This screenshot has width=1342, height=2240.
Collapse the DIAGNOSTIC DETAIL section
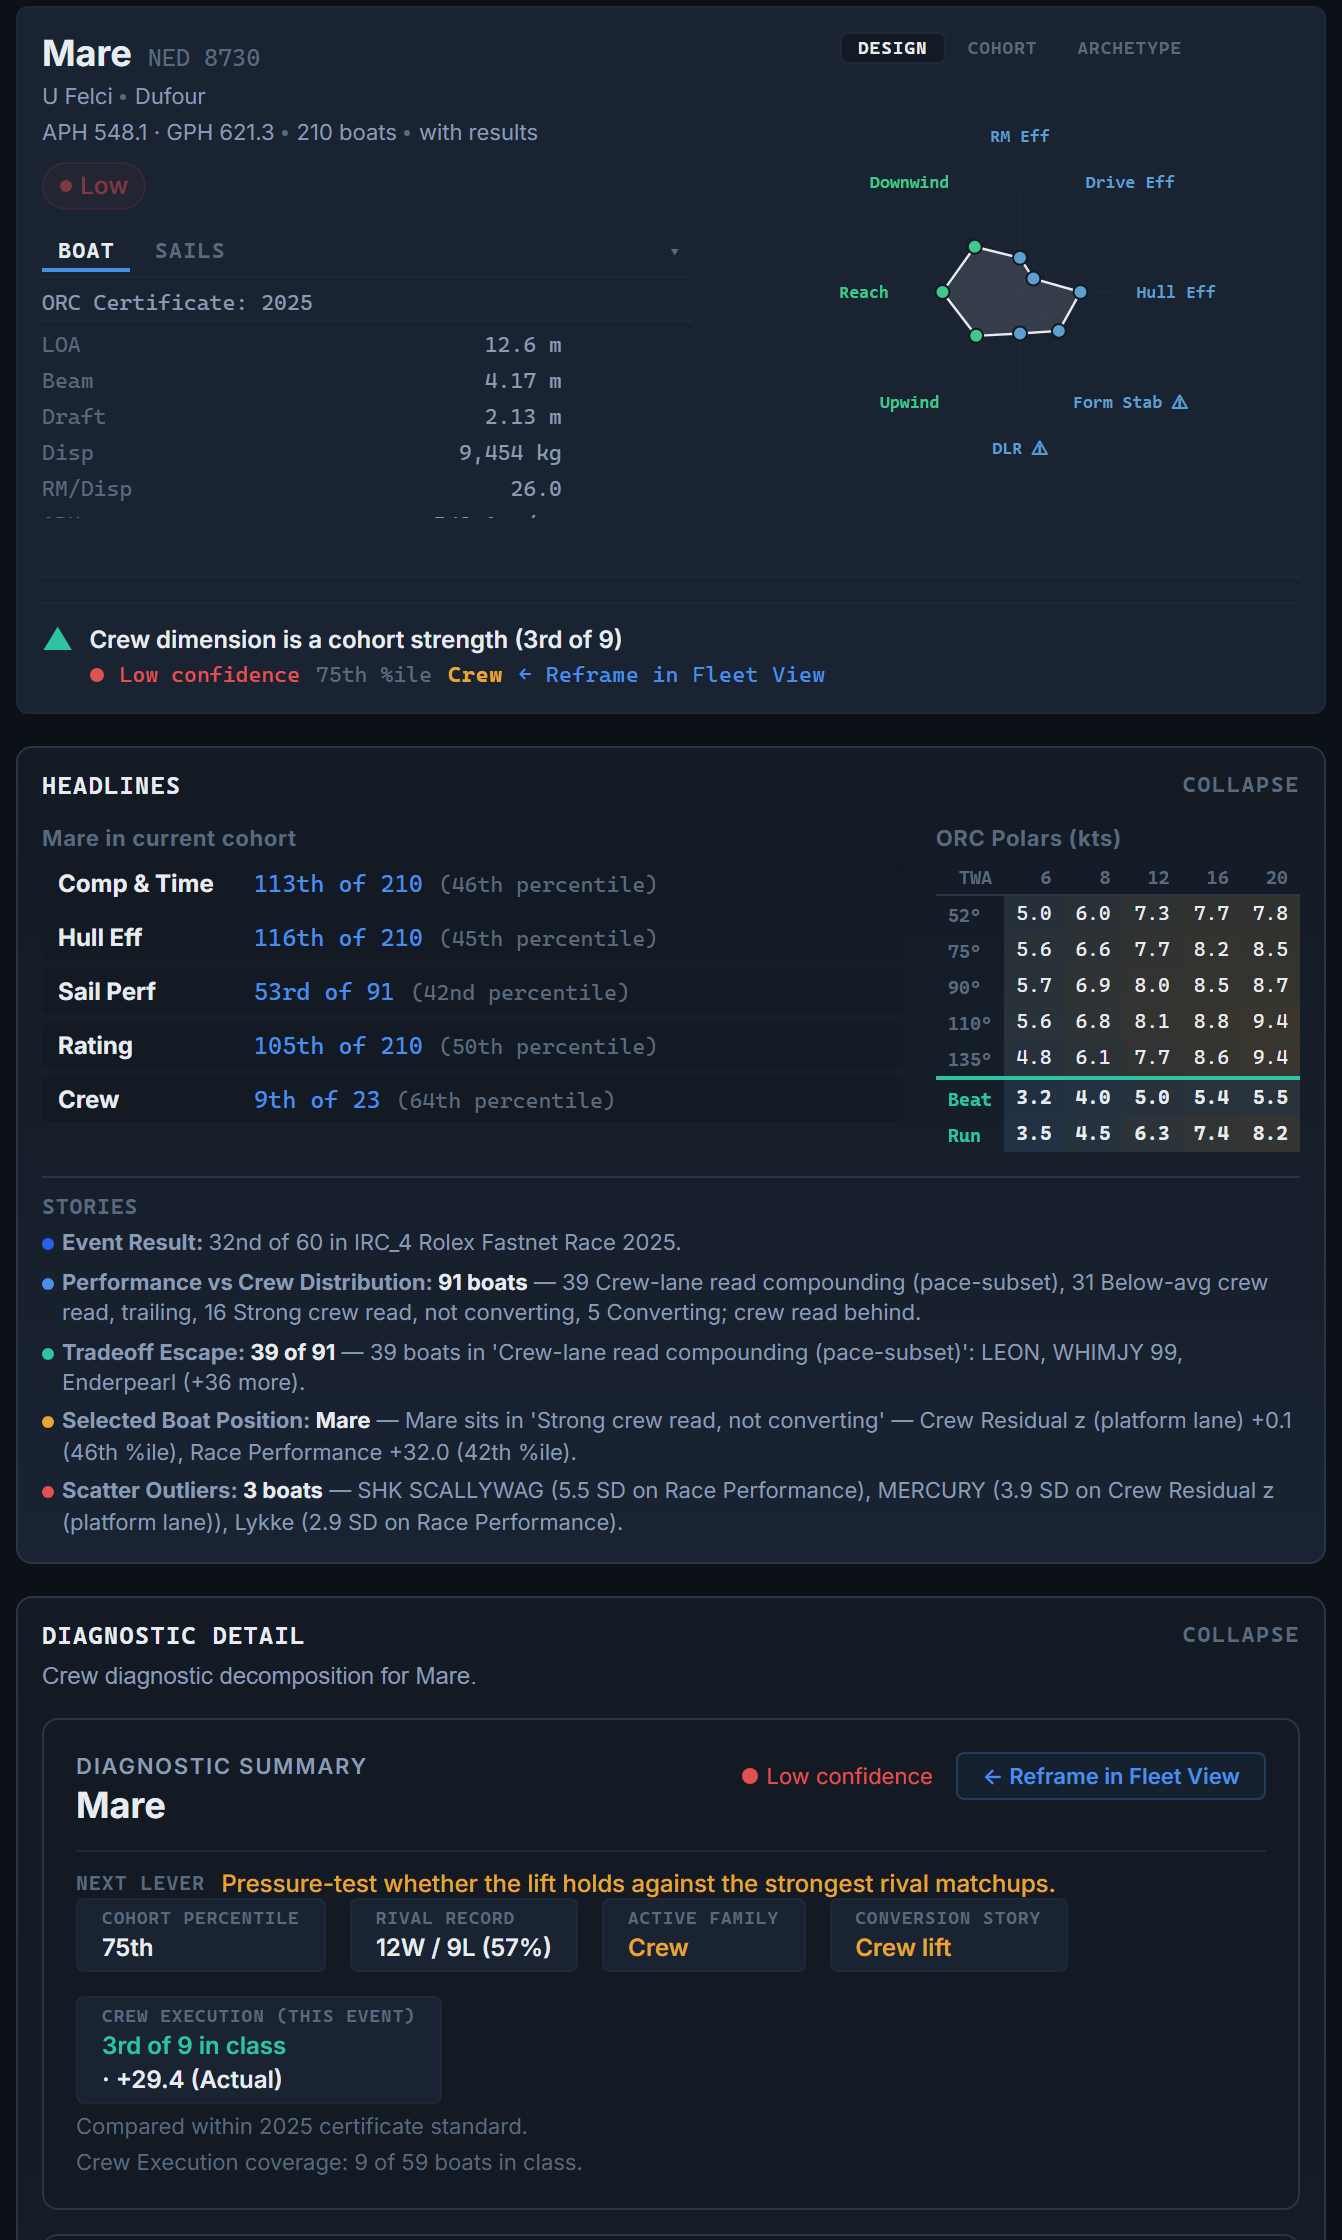click(x=1240, y=1635)
